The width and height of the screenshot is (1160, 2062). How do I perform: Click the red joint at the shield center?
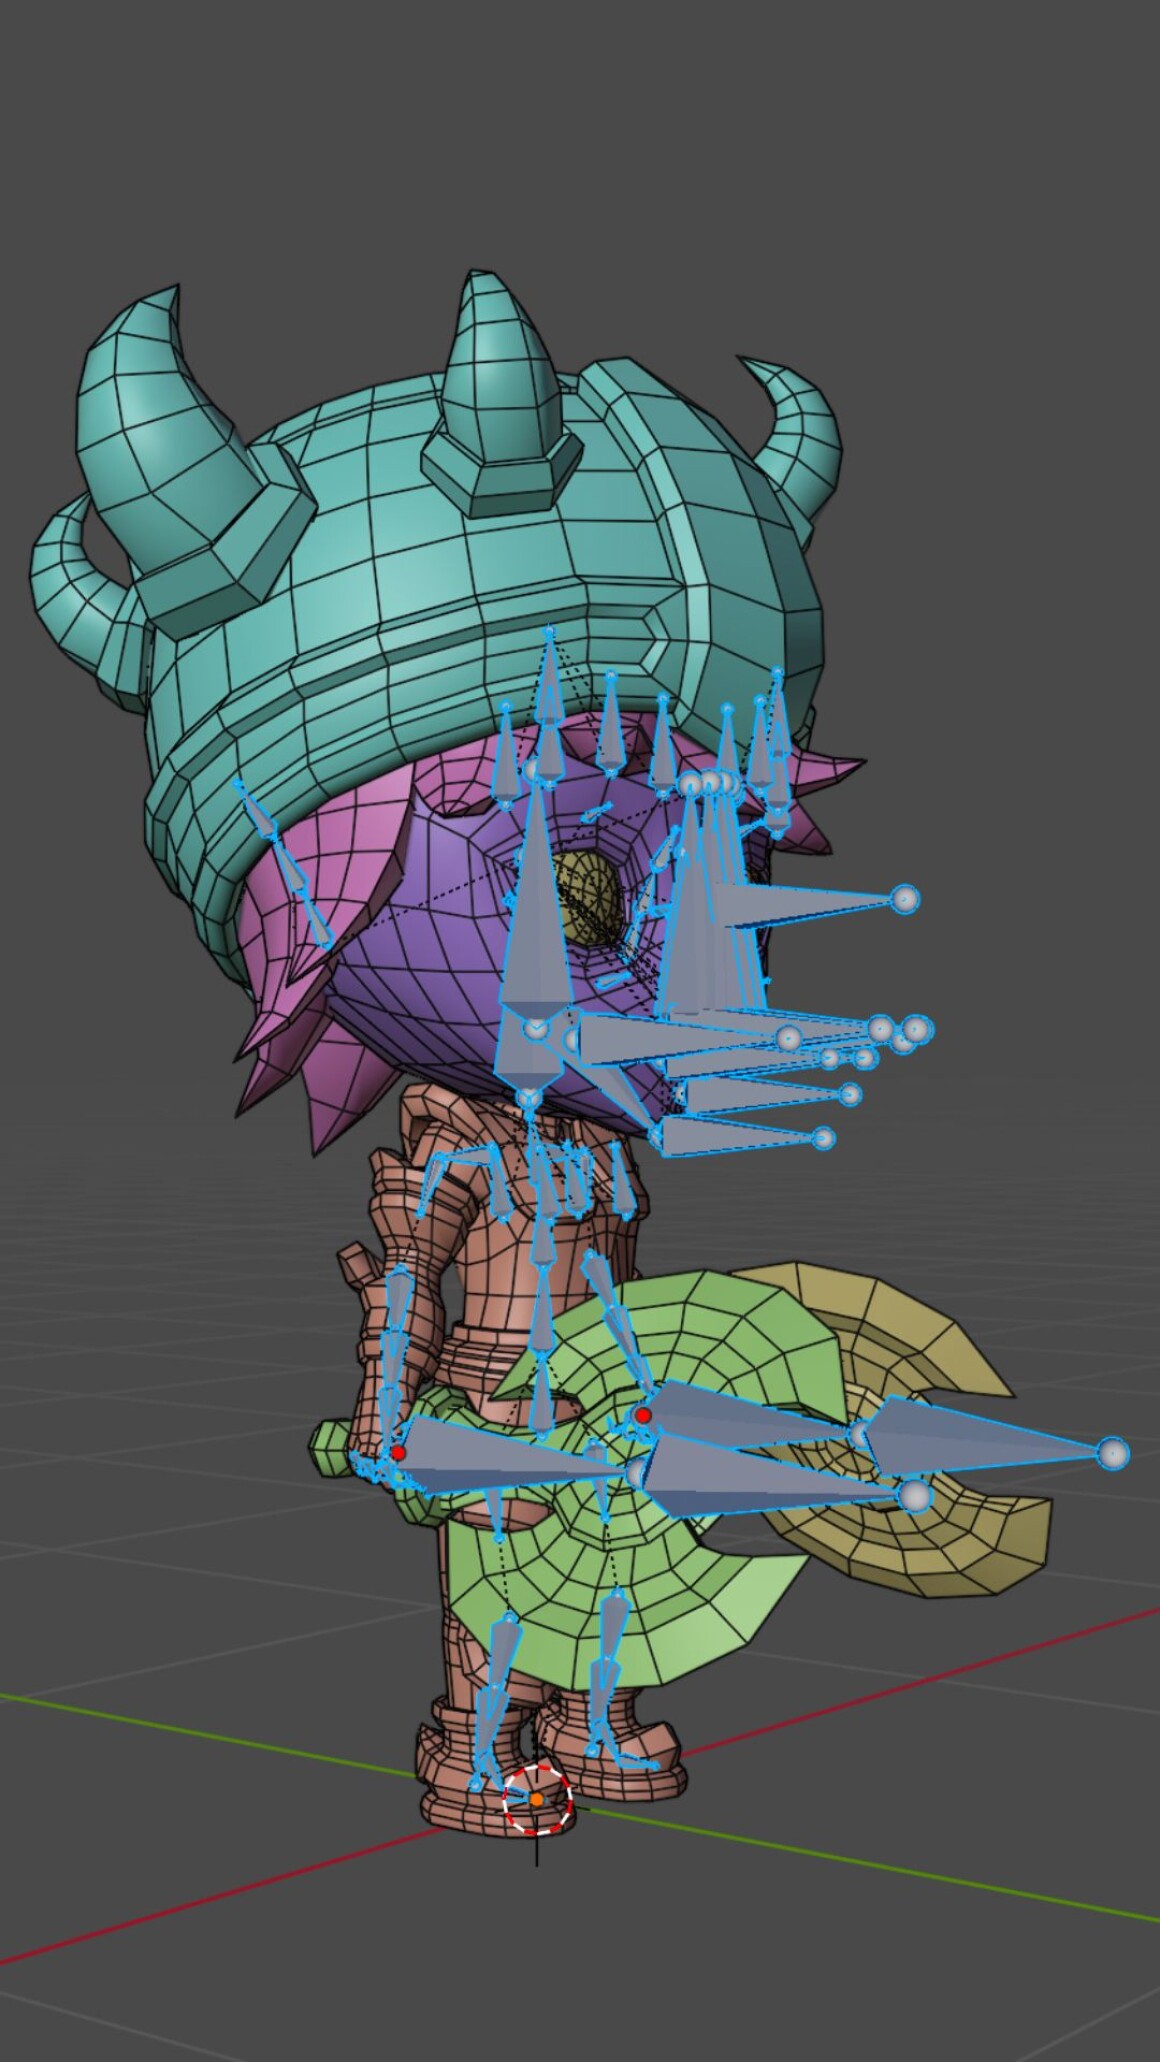tap(642, 1415)
